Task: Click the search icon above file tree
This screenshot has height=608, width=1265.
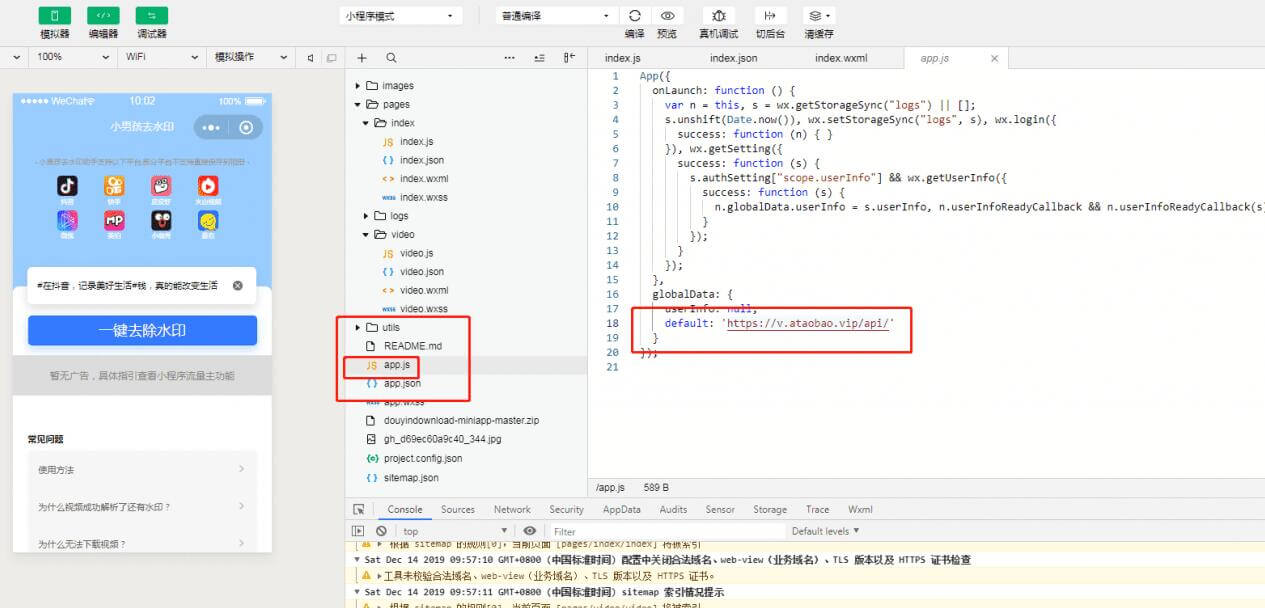Action: pos(391,58)
